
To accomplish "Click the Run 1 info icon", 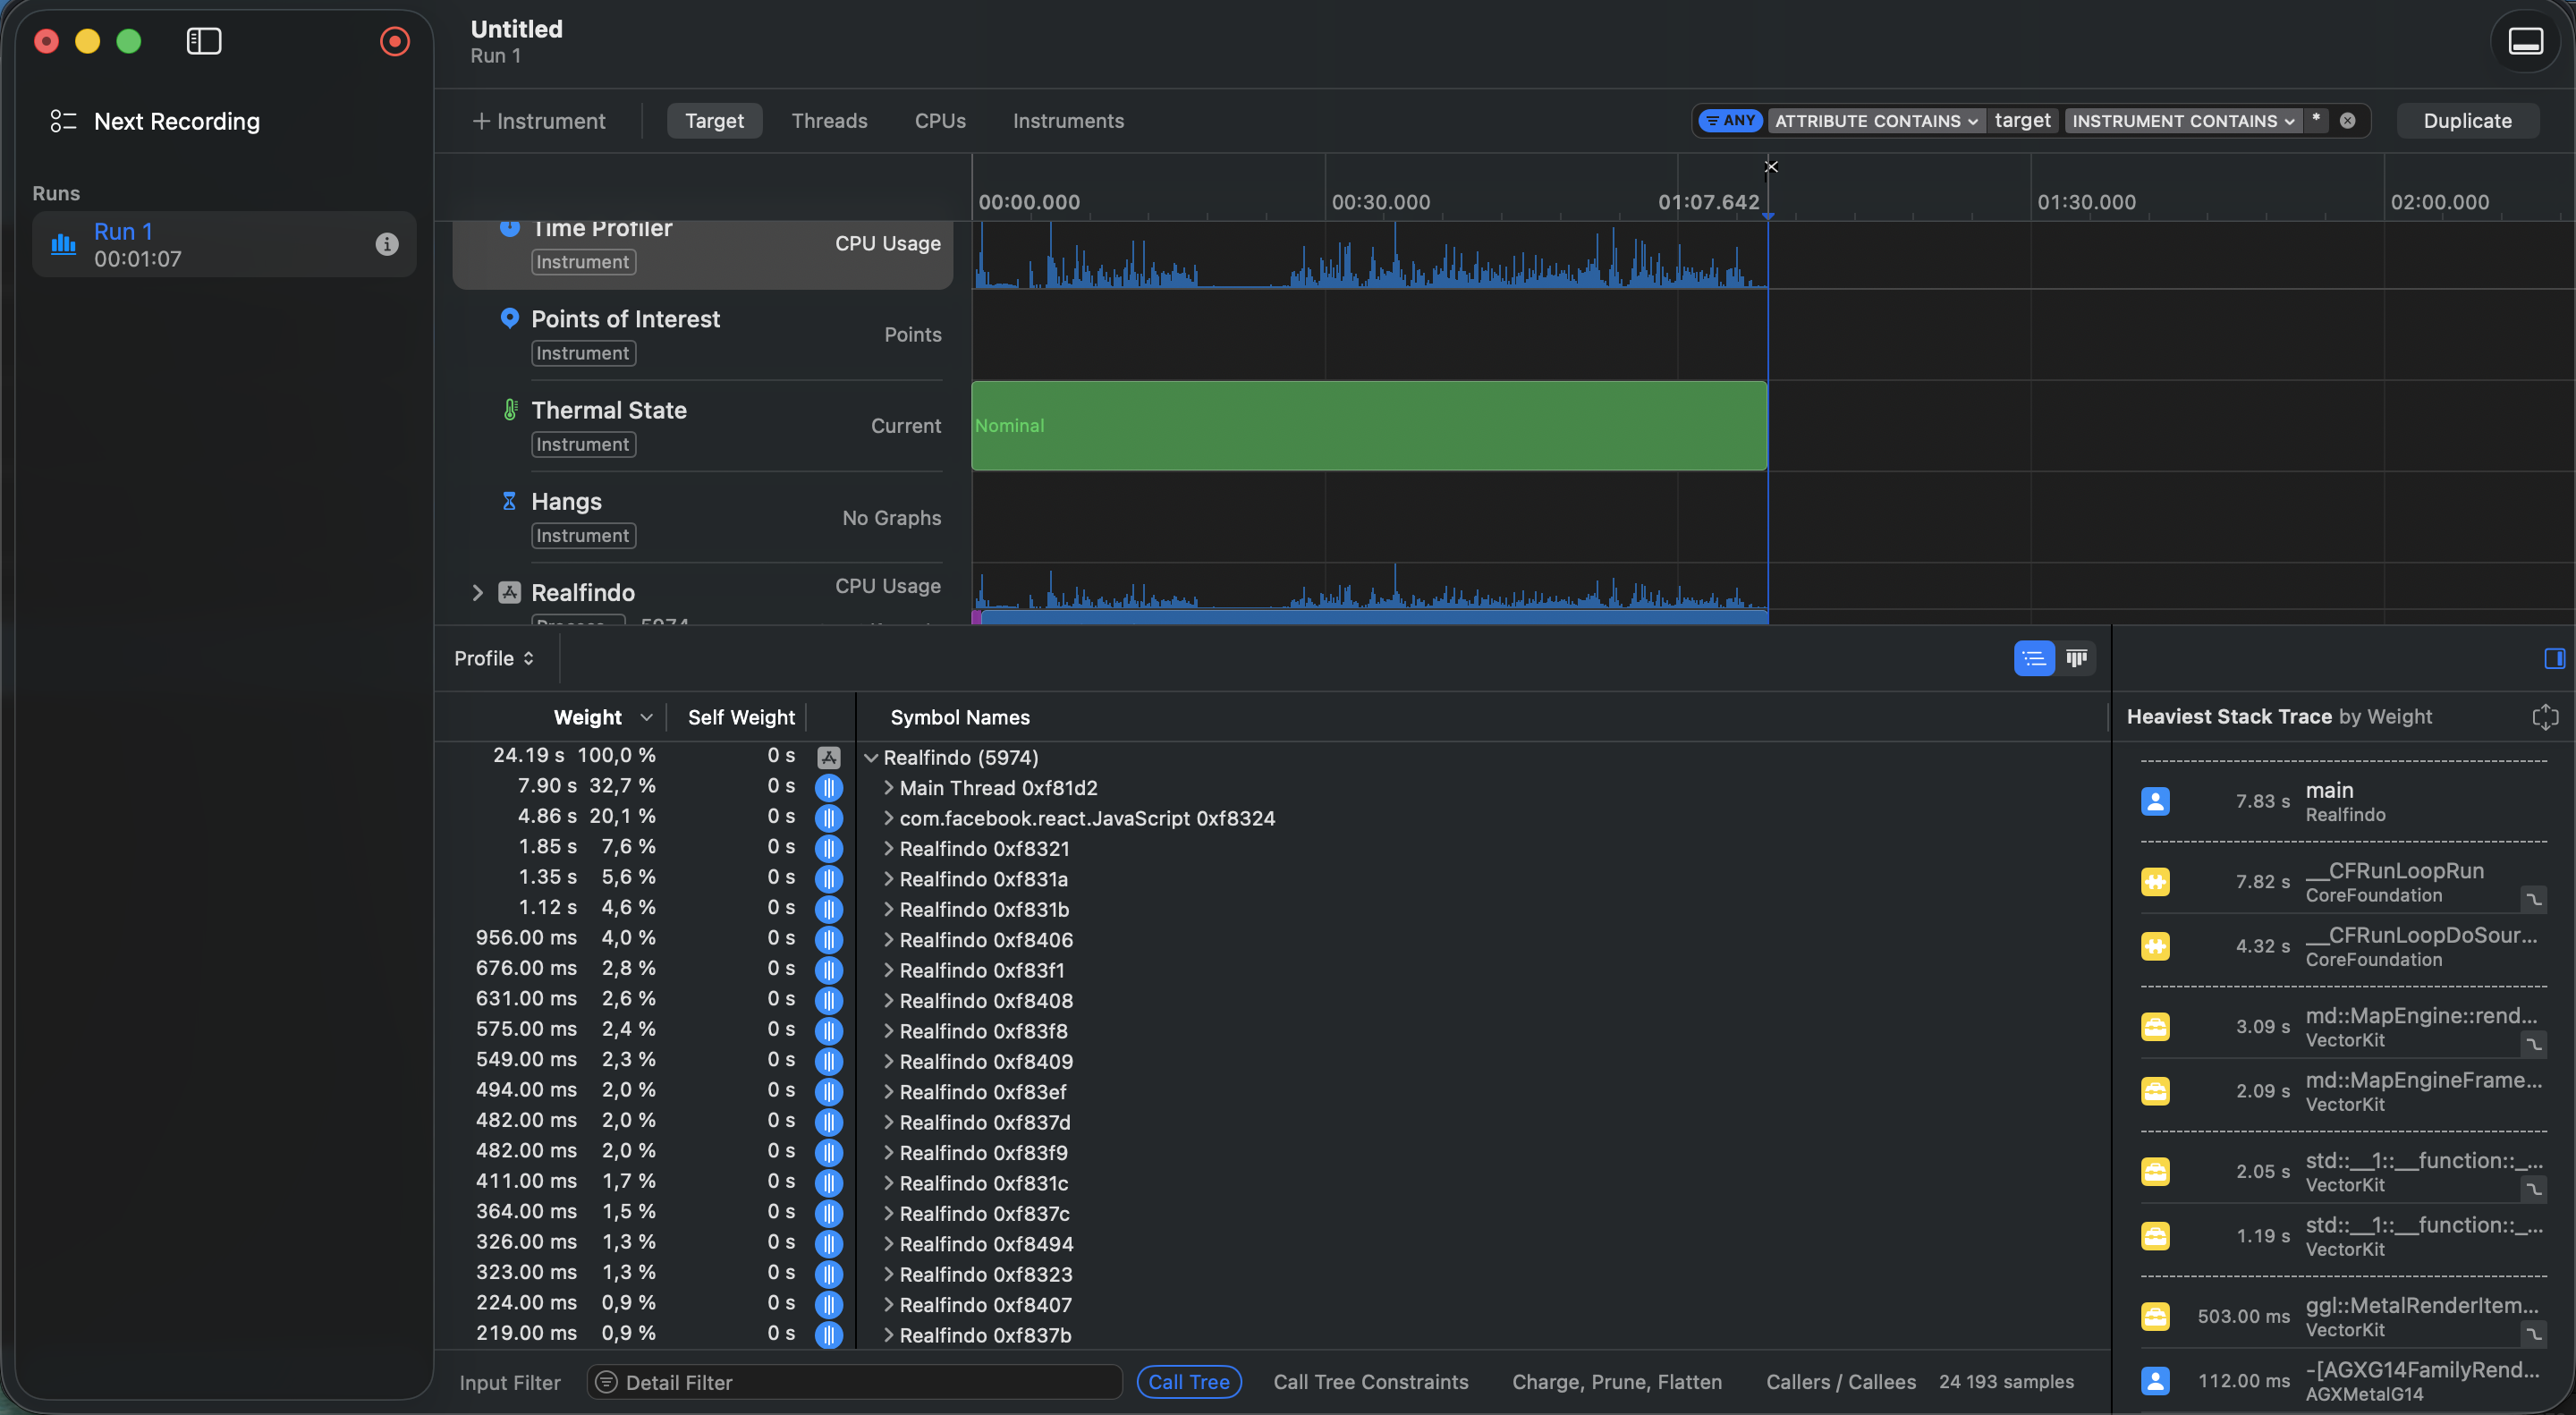I will click(x=387, y=244).
